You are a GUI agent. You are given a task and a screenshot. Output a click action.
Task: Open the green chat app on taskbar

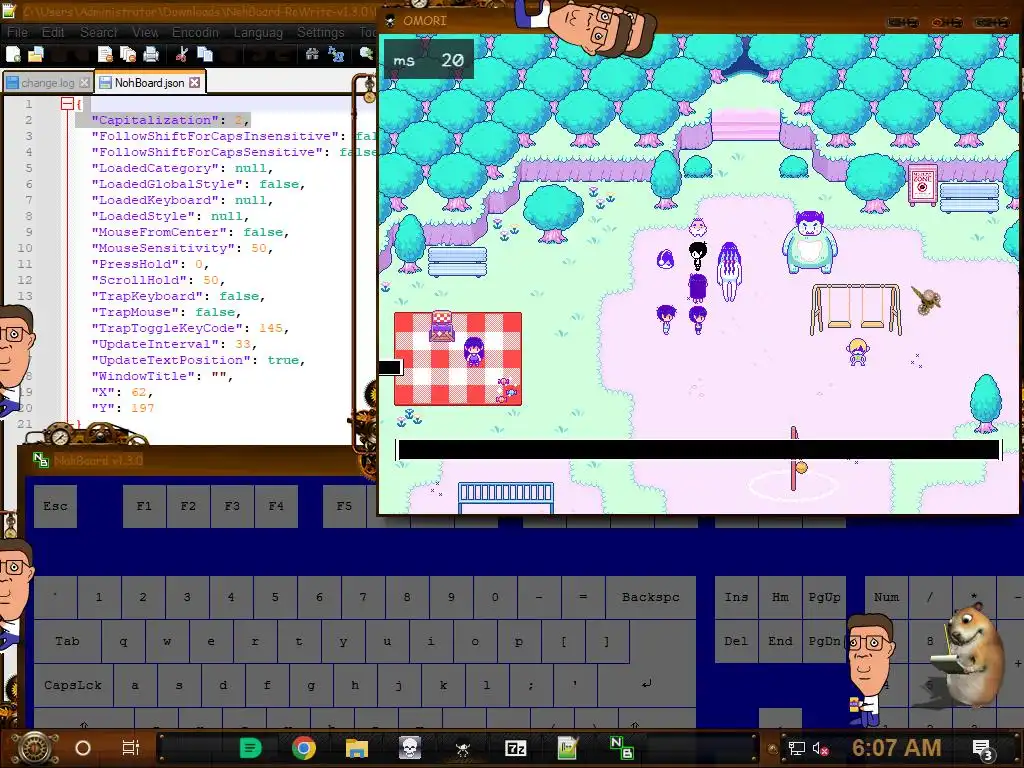point(251,748)
